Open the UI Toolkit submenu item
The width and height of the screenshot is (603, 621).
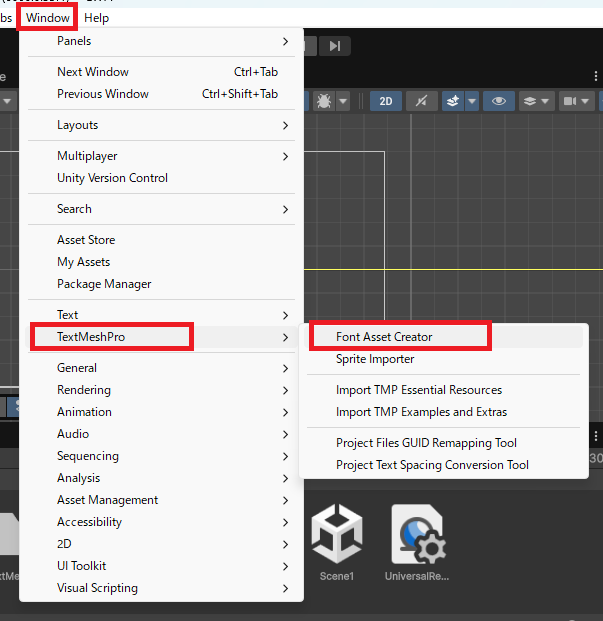[x=161, y=566]
